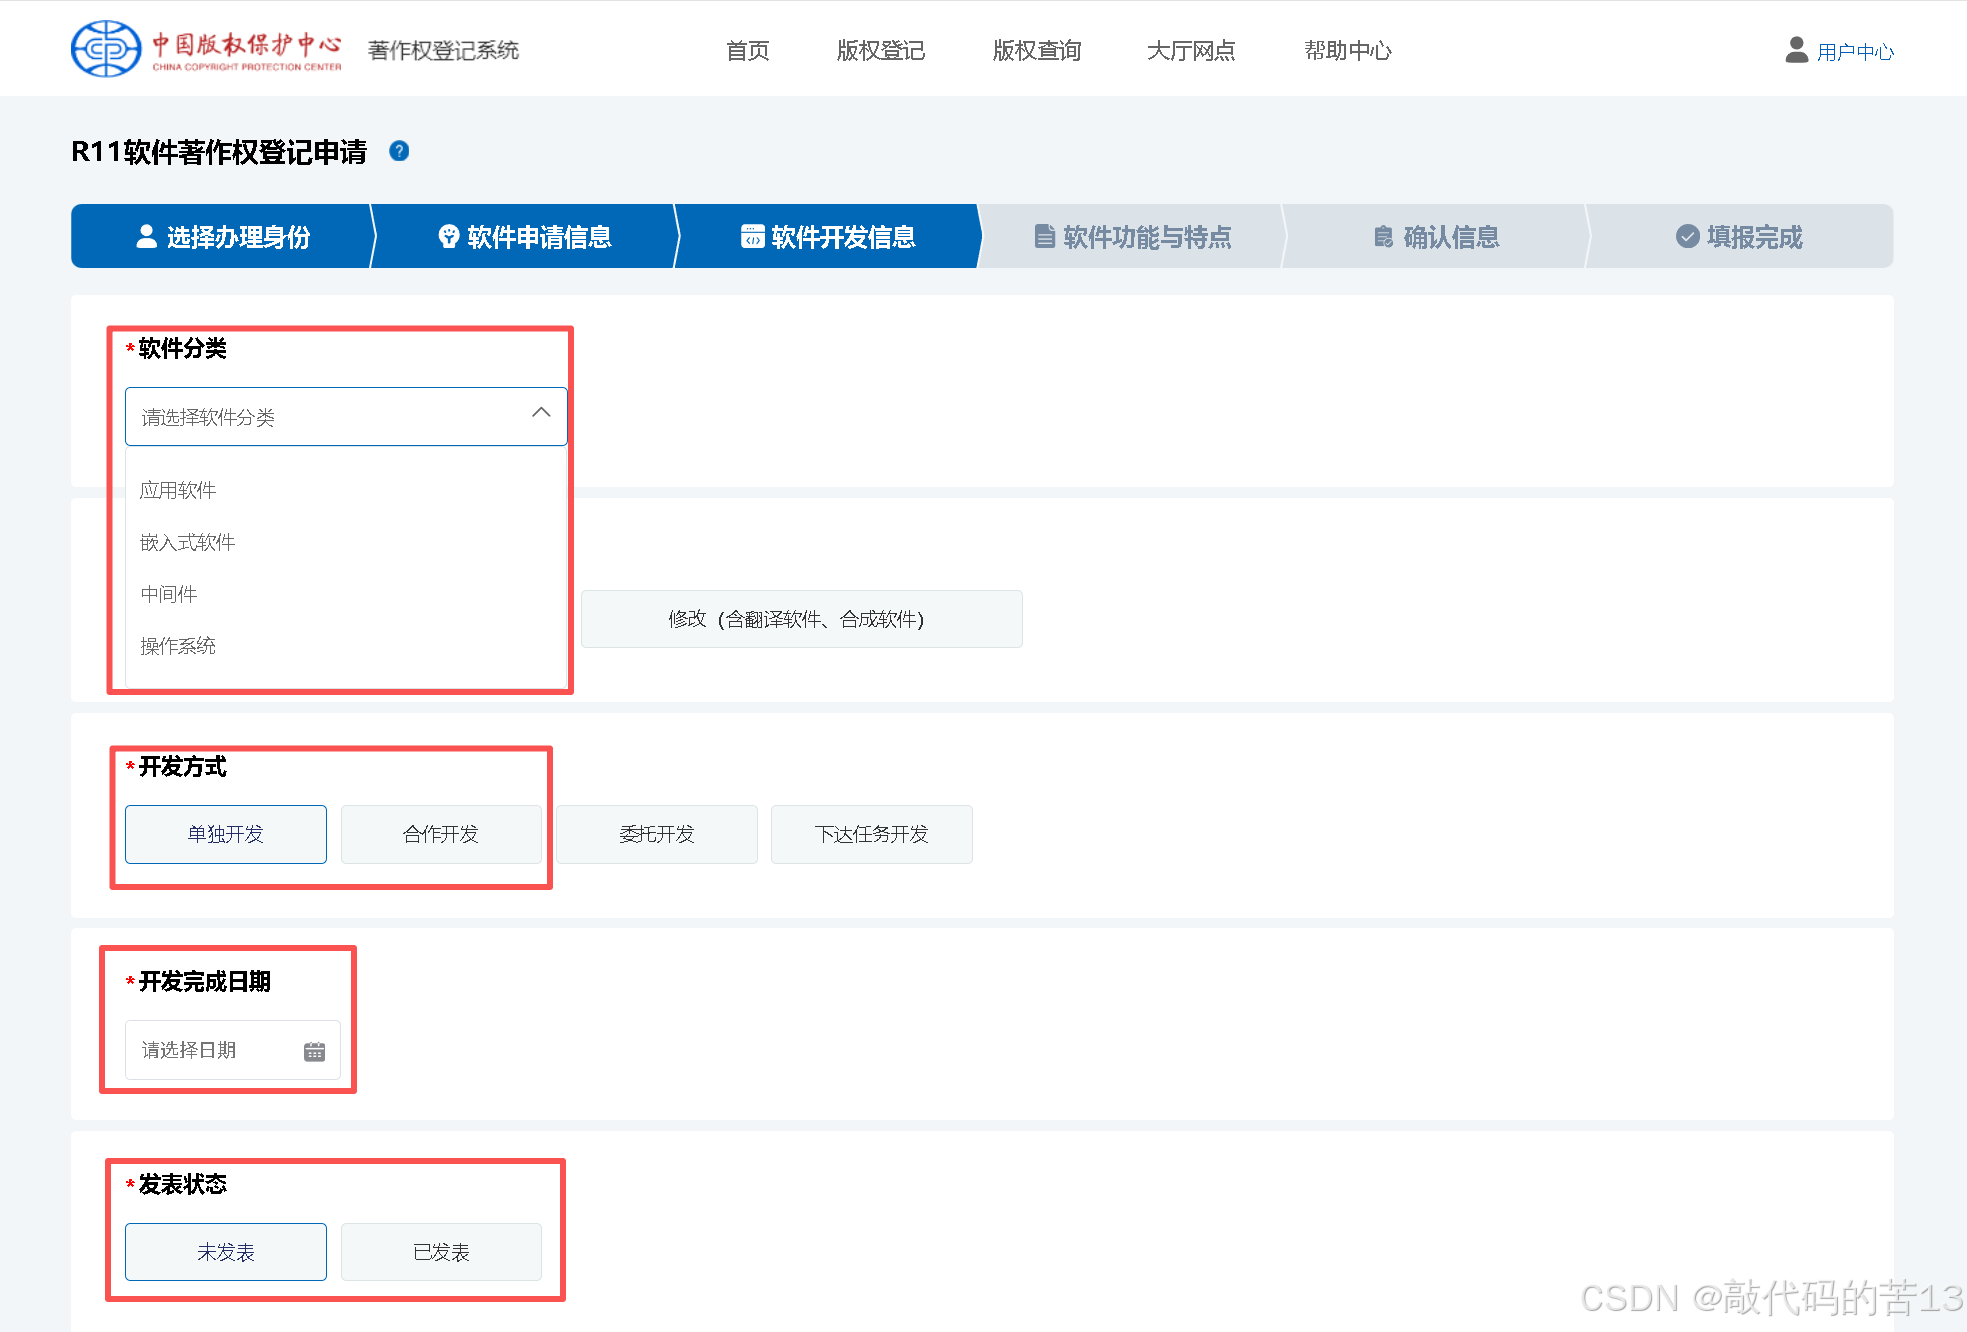Screen dimensions: 1967x1332
Task: Click the document icon on 软件功能与特点 step
Action: click(x=1044, y=237)
